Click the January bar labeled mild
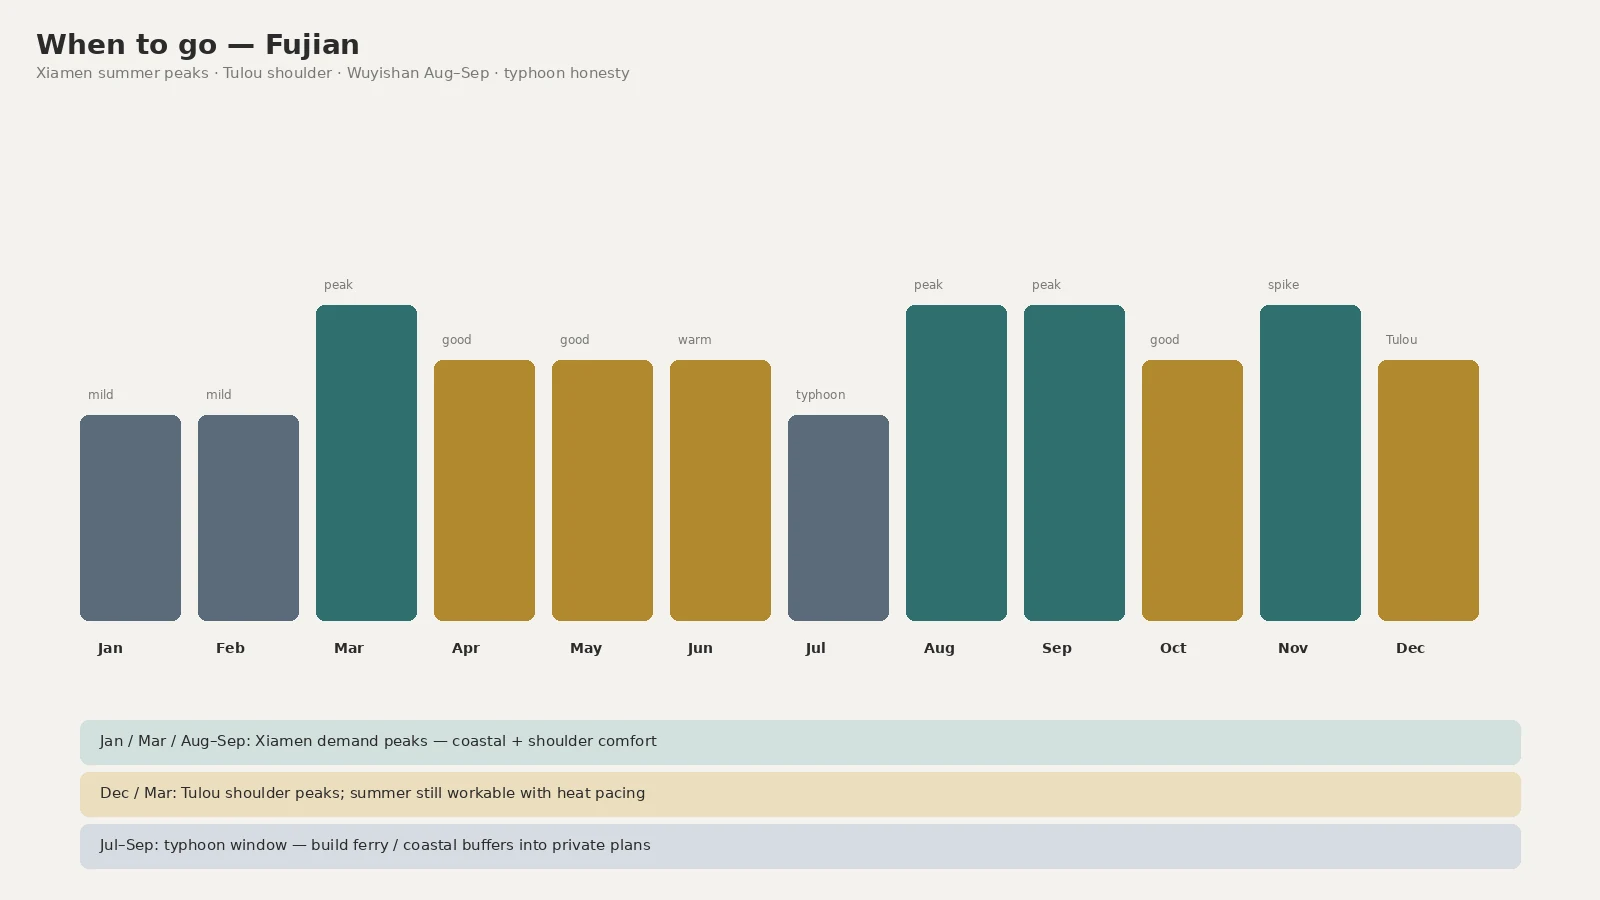Viewport: 1600px width, 900px height. pyautogui.click(x=130, y=518)
